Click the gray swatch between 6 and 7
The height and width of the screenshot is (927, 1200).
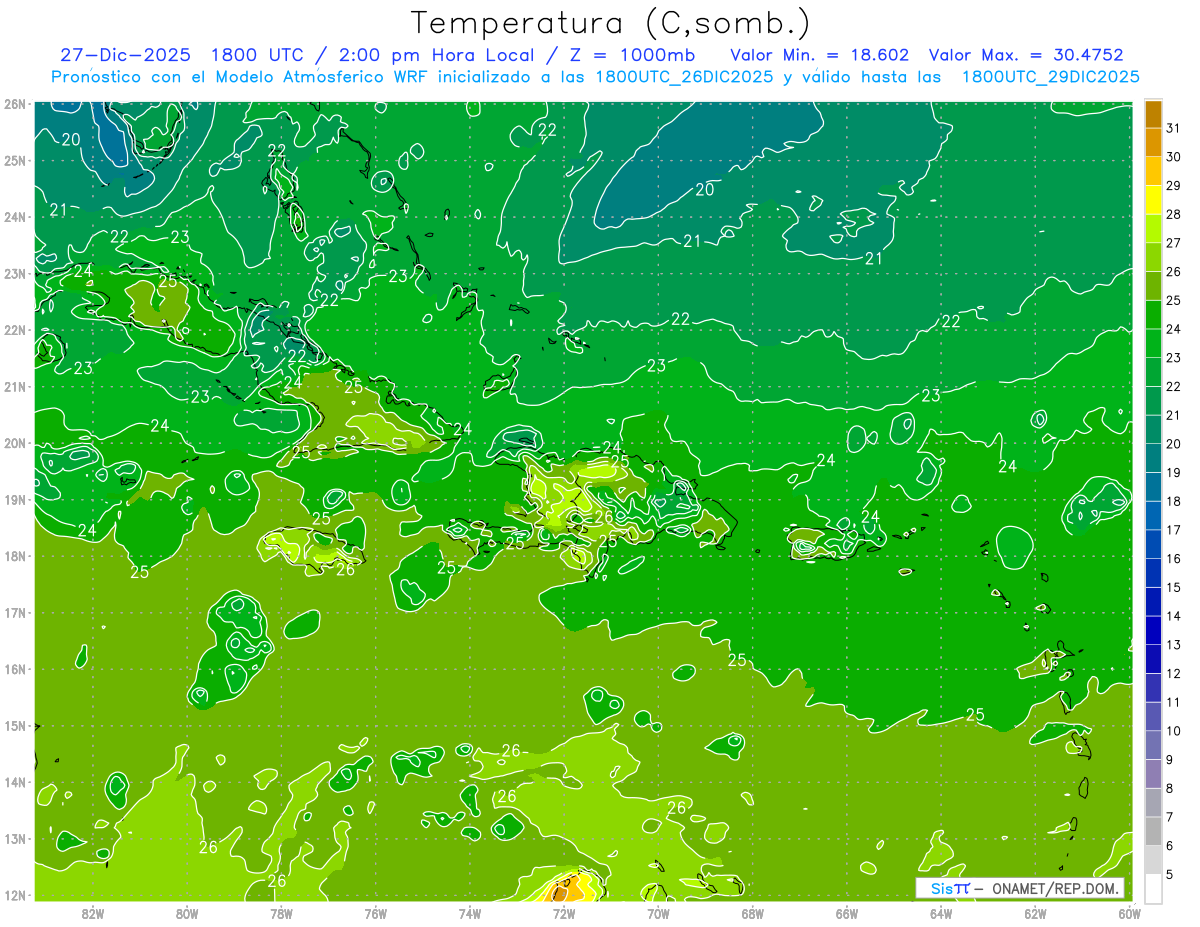(1154, 831)
